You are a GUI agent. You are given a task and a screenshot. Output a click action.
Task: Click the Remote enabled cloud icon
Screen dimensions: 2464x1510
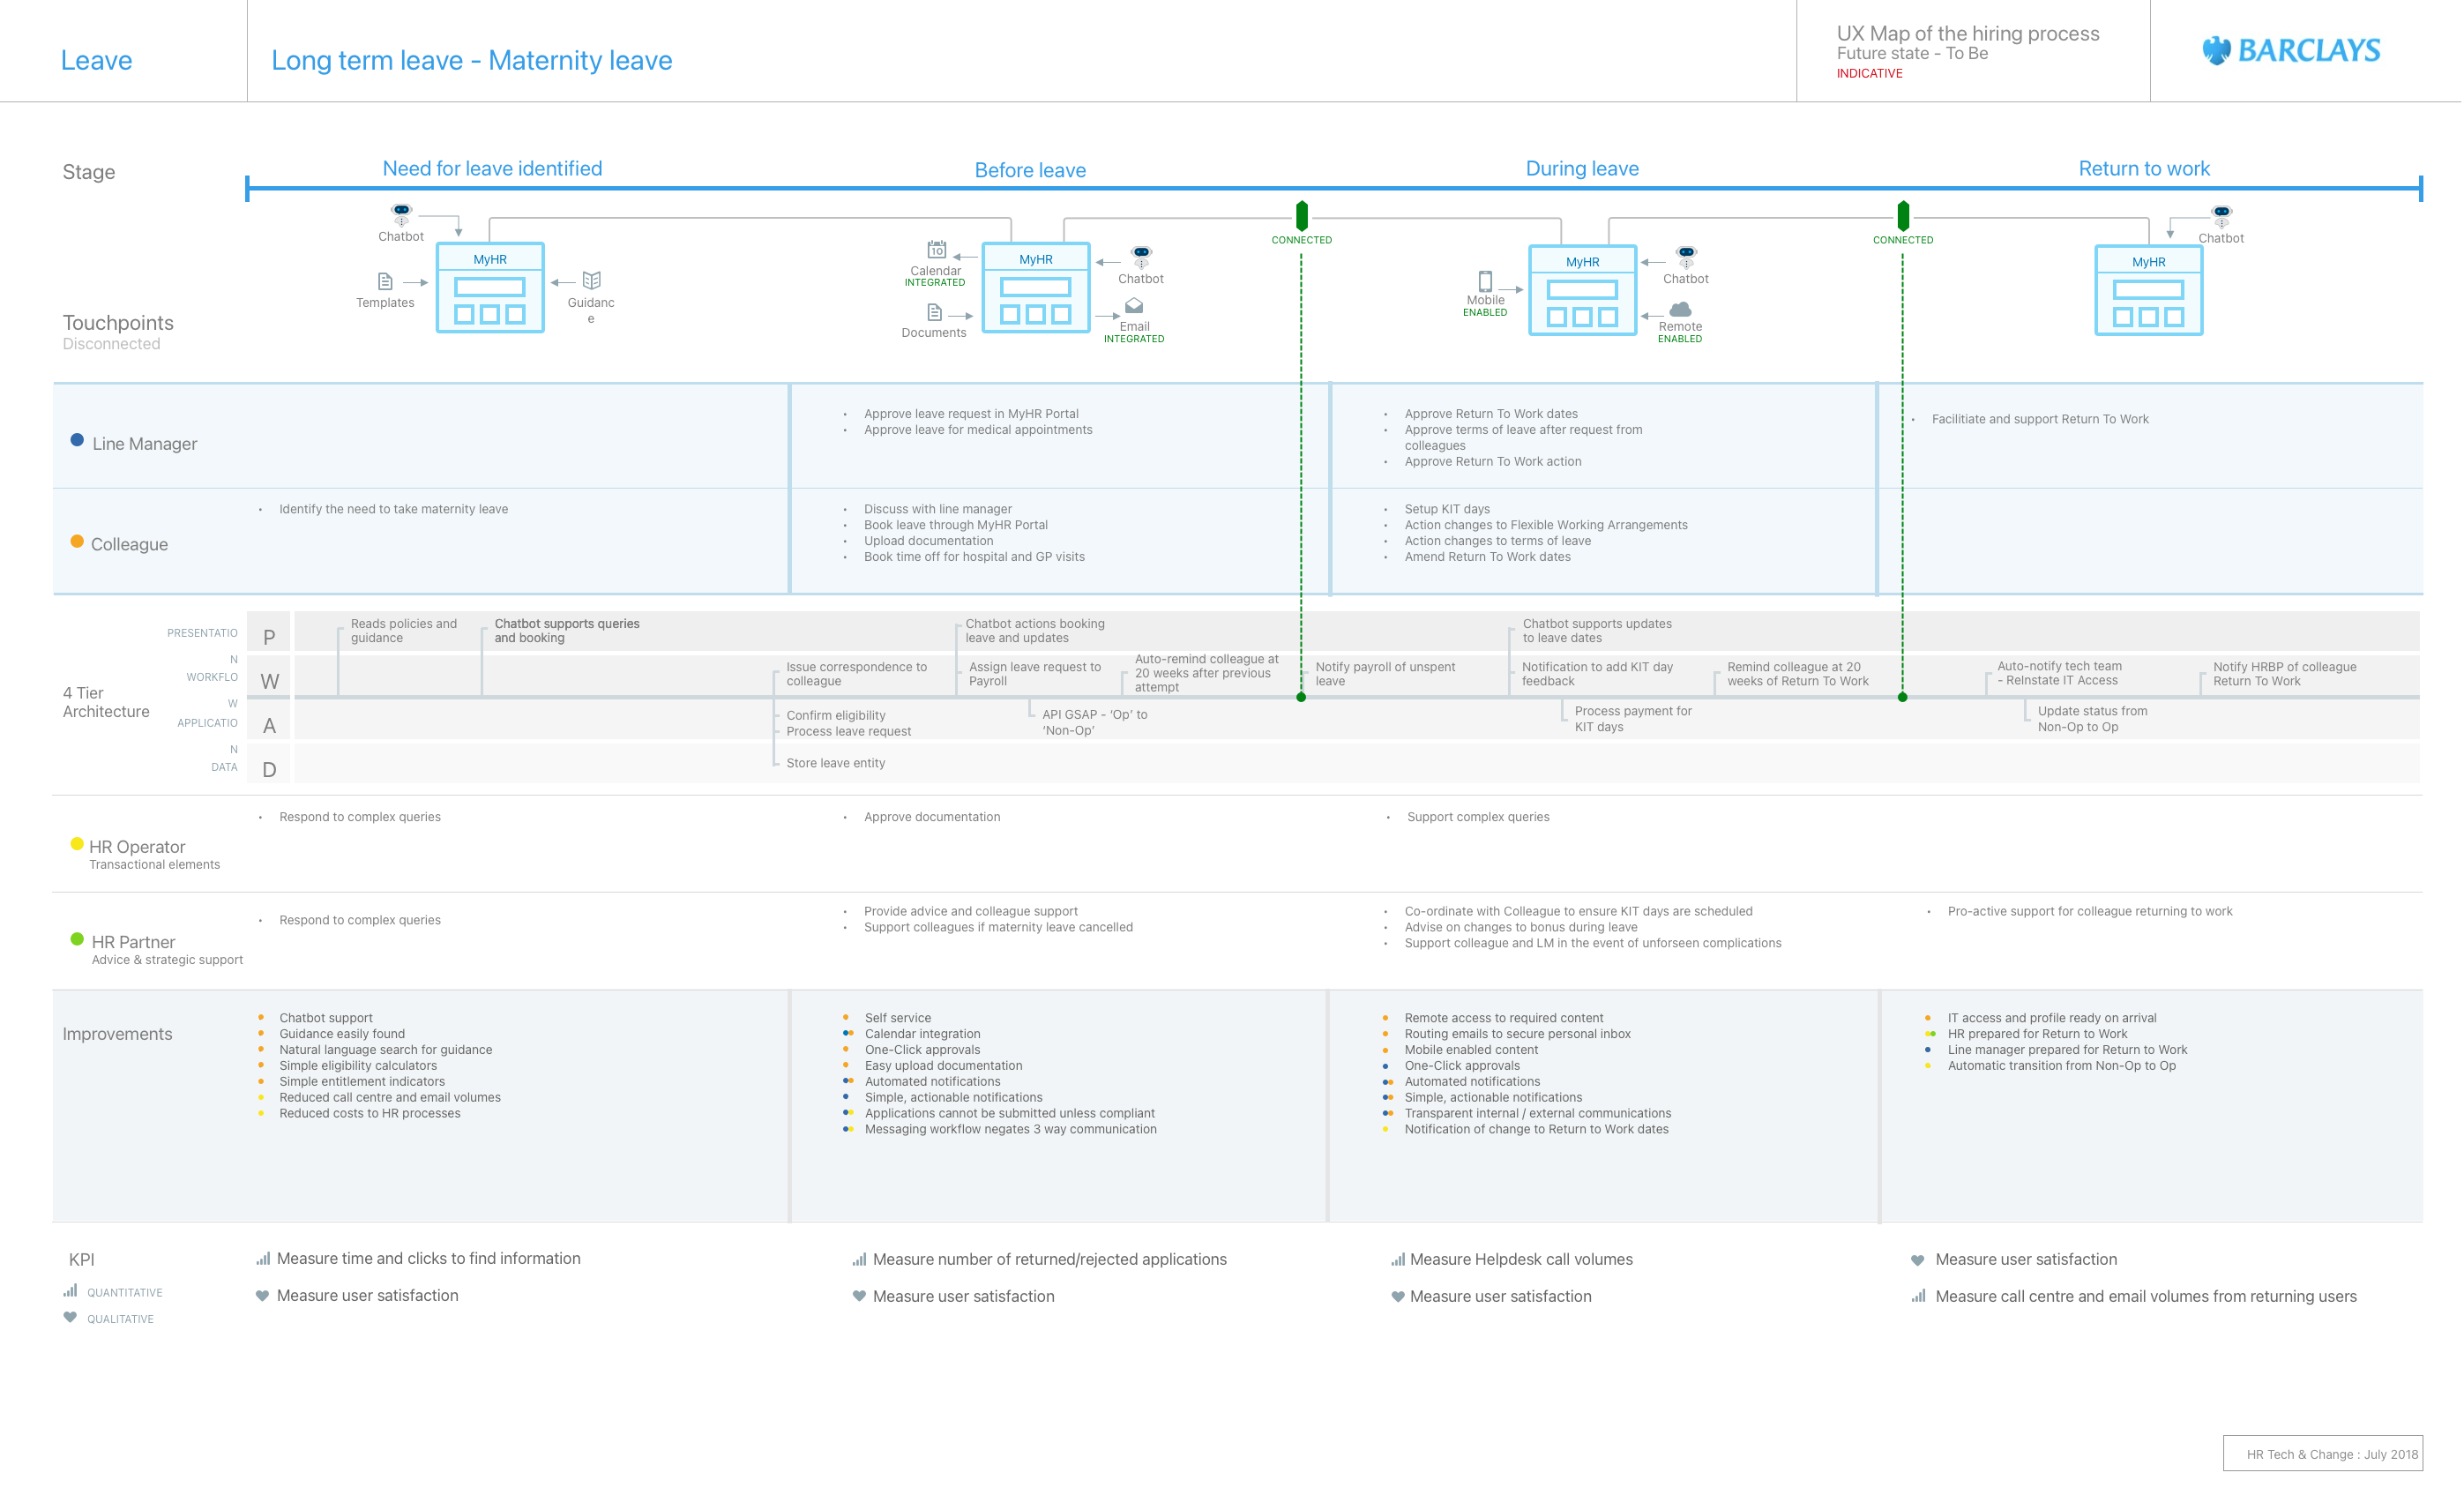point(1681,309)
